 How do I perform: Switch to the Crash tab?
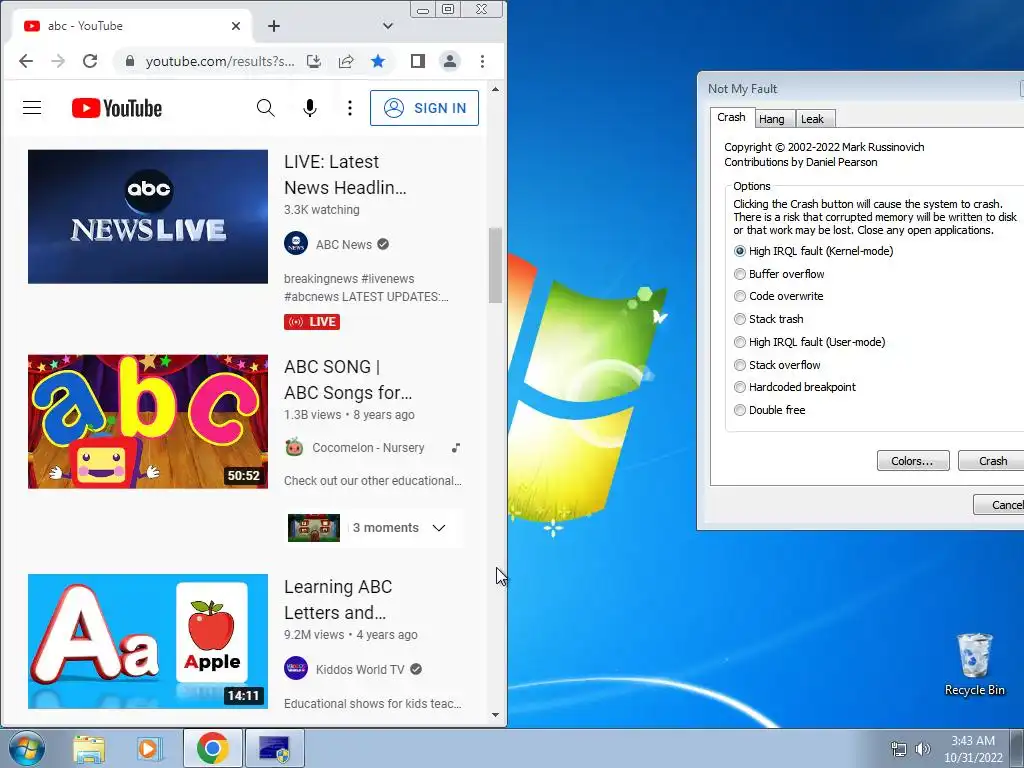[x=731, y=118]
